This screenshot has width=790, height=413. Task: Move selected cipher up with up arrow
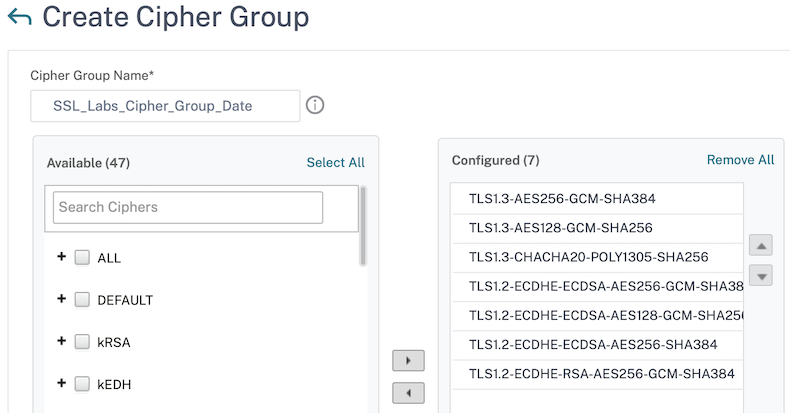pos(761,245)
